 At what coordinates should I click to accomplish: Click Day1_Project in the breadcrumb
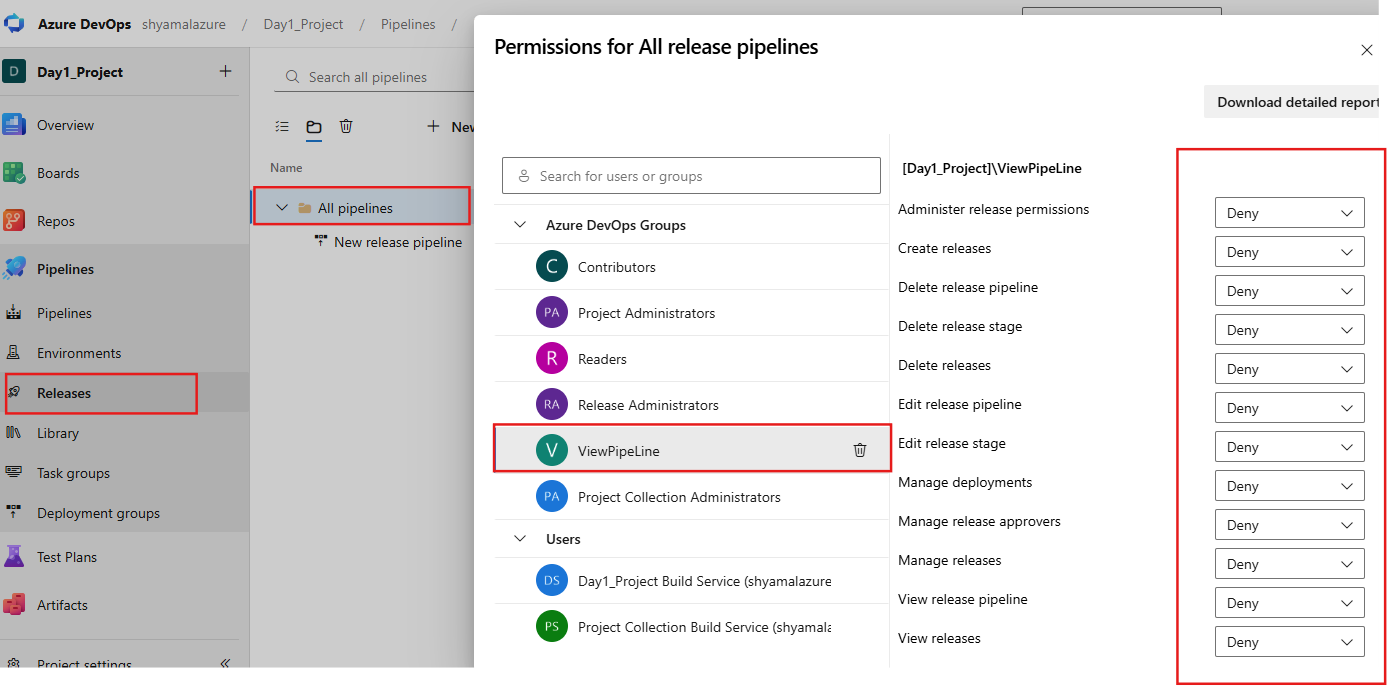(x=303, y=24)
